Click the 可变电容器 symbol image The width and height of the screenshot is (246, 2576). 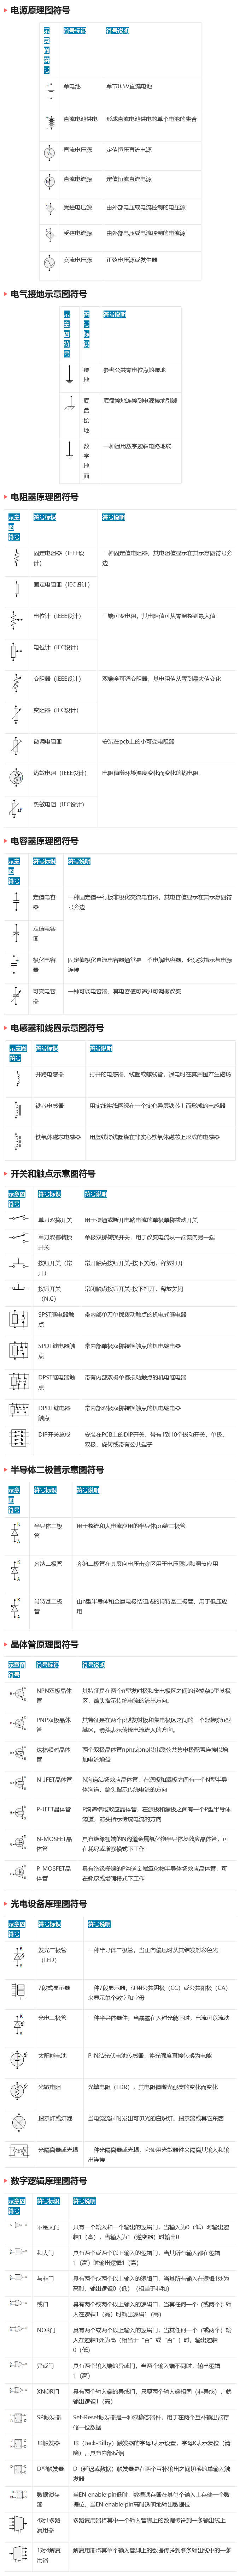click(x=16, y=995)
